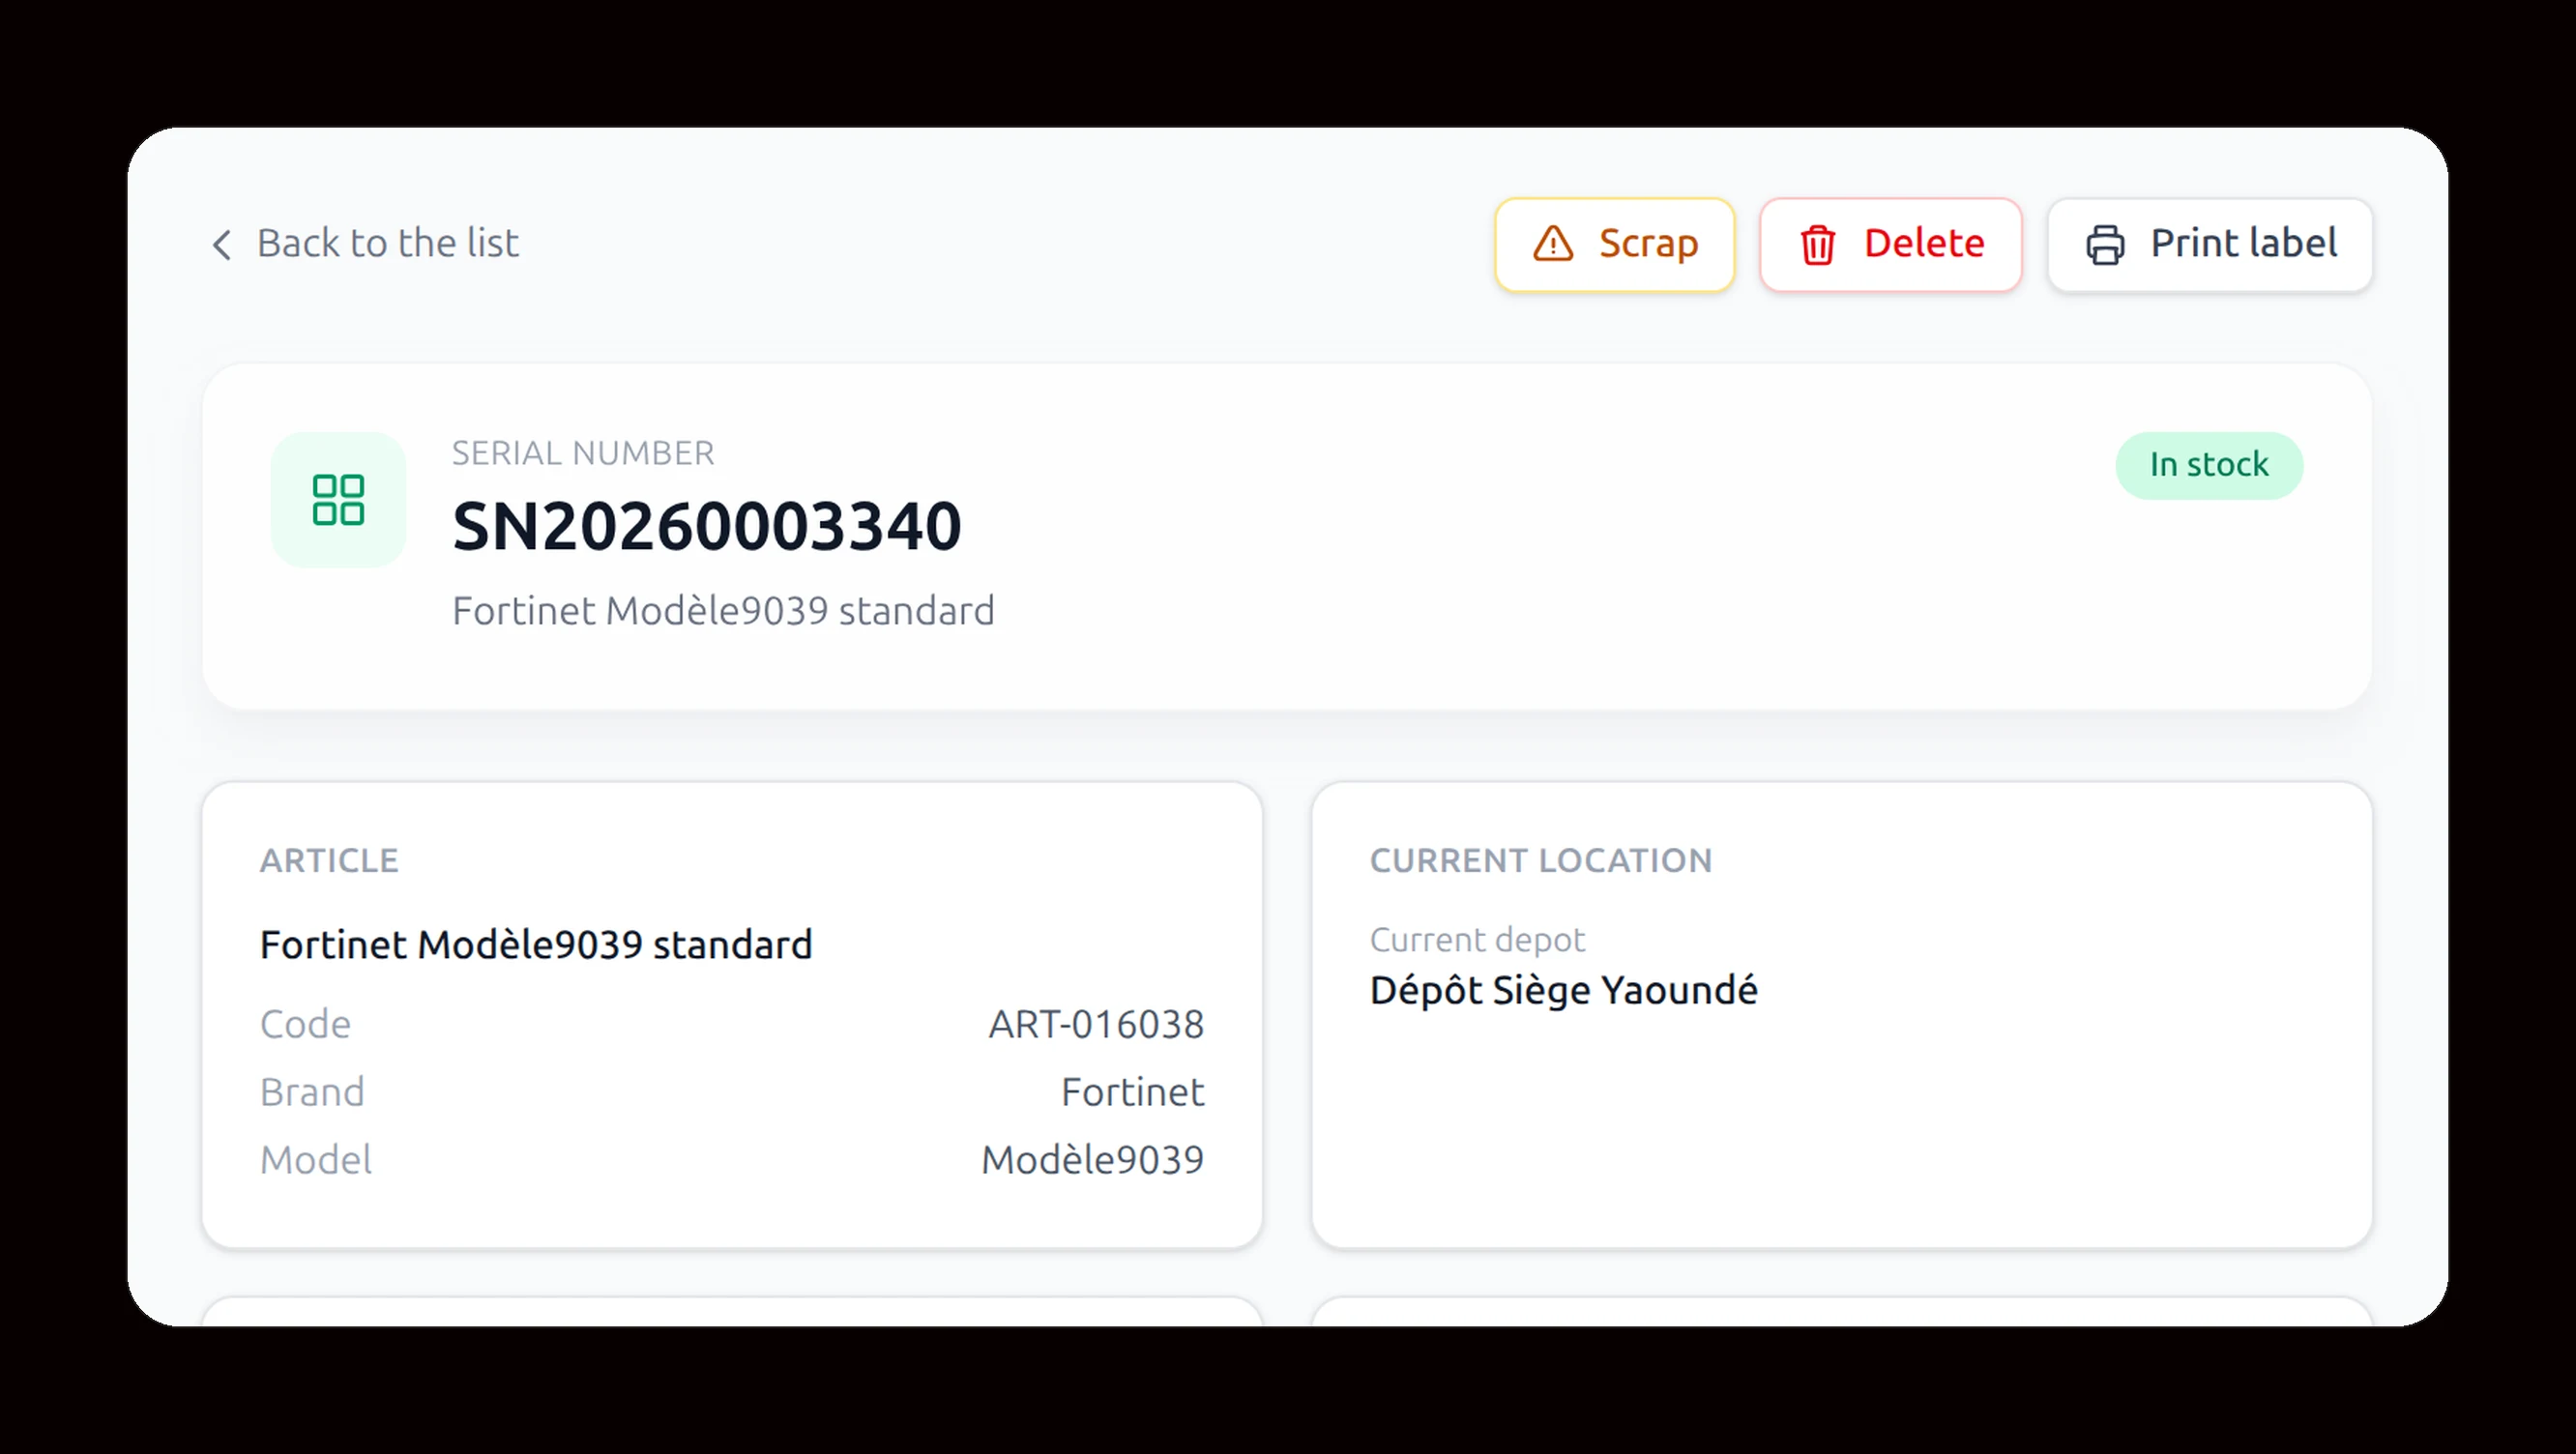This screenshot has width=2576, height=1454.
Task: Click Dépôt Siège Yaoundé depot name
Action: click(x=1563, y=991)
